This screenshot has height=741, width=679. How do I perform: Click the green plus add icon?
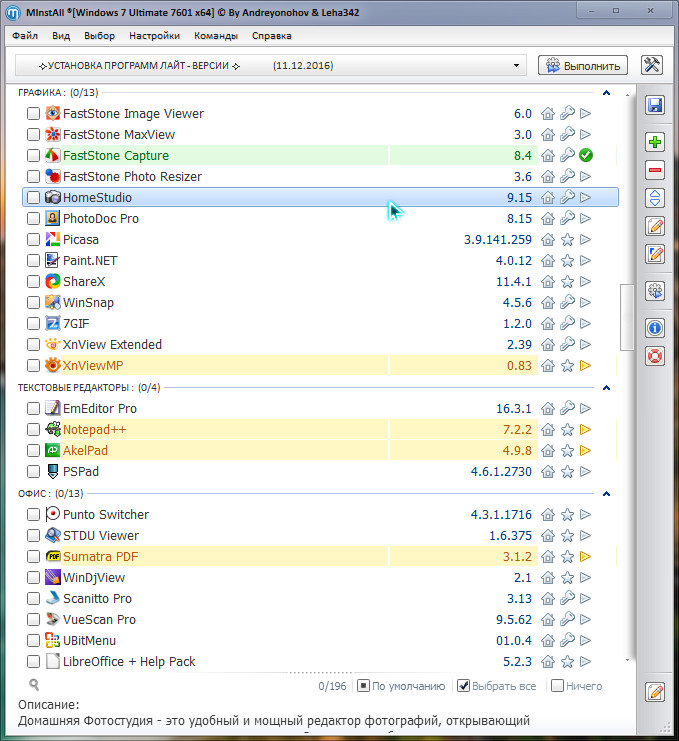(655, 142)
